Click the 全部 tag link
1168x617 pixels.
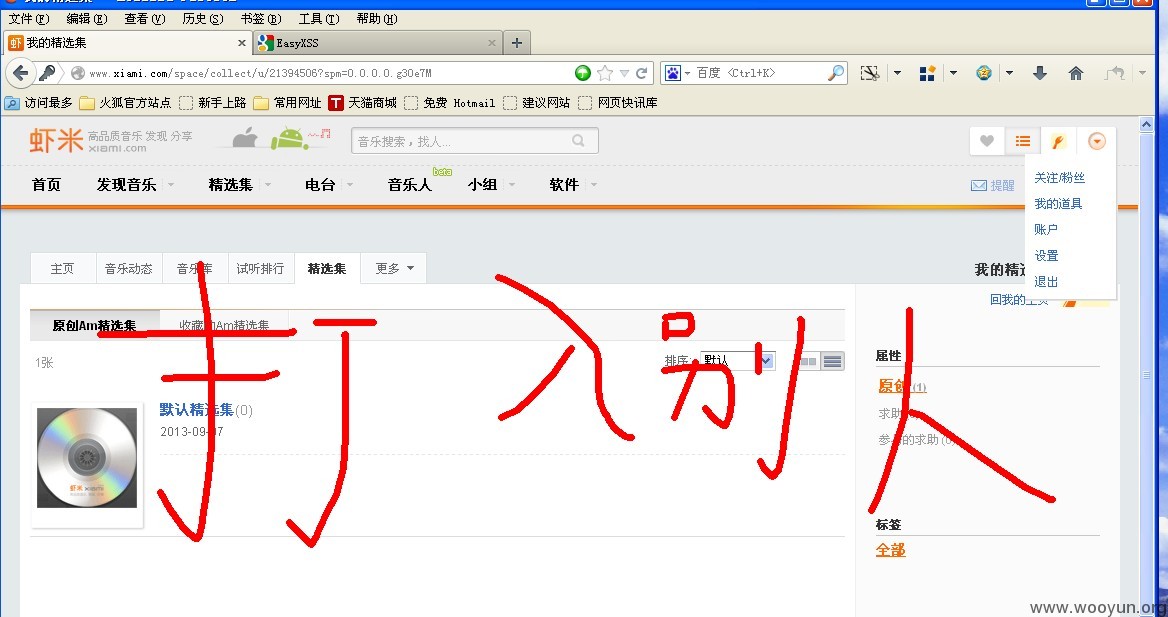click(890, 550)
